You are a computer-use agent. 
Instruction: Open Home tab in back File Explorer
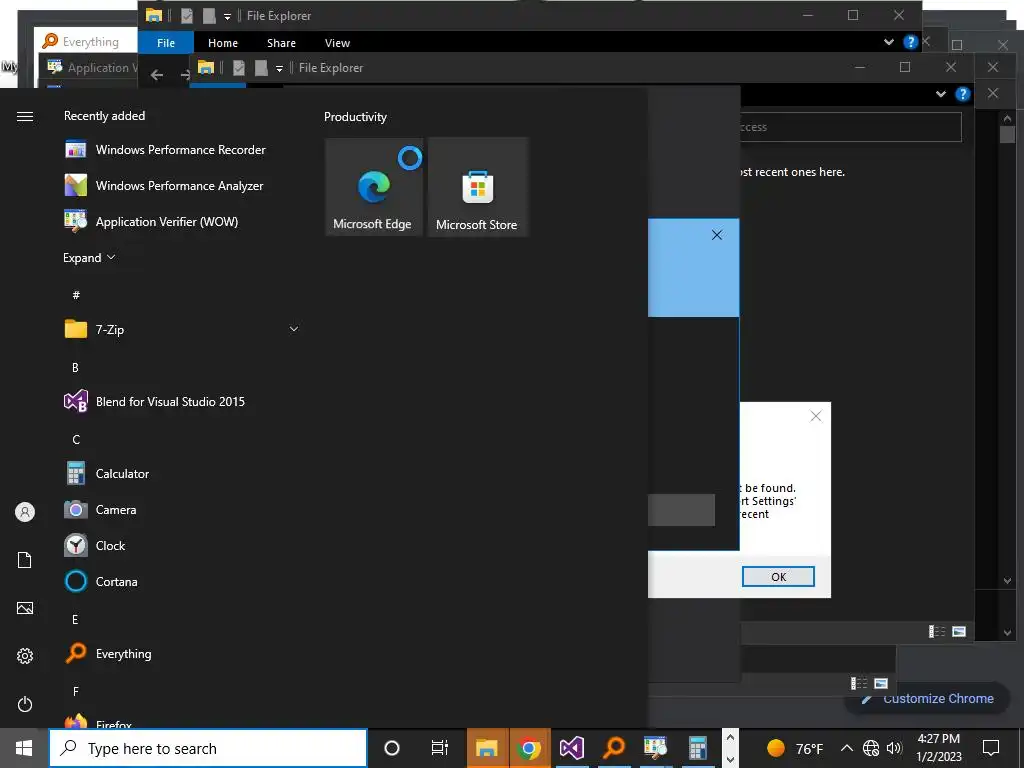pos(223,42)
